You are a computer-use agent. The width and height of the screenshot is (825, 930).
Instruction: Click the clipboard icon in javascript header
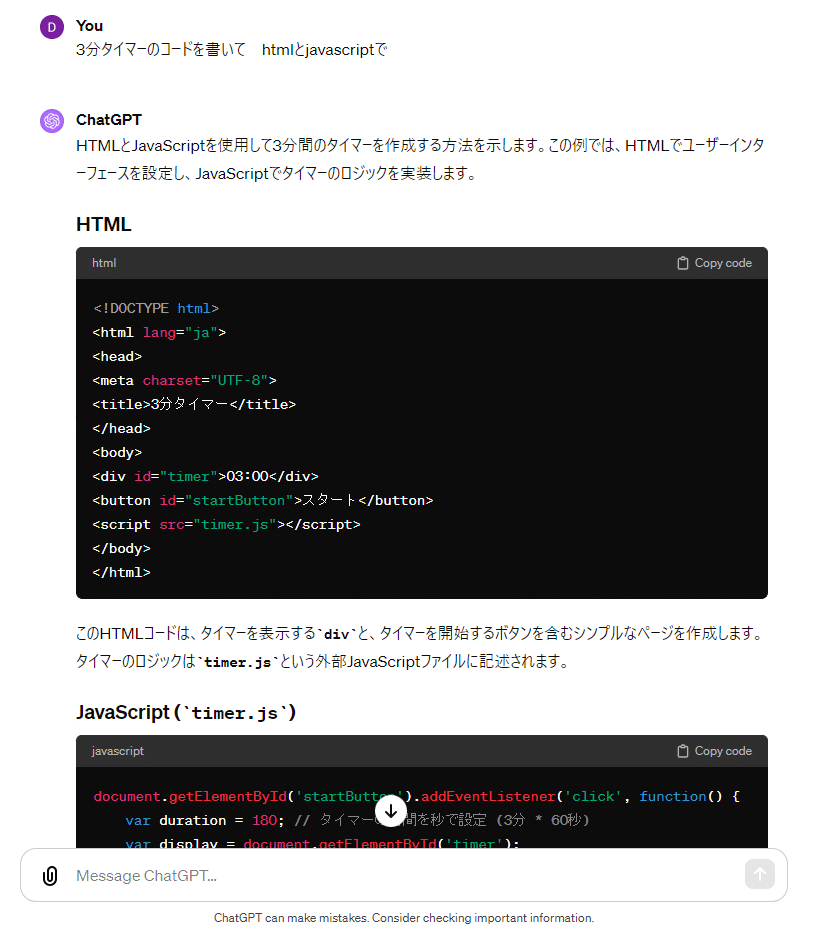pos(683,751)
